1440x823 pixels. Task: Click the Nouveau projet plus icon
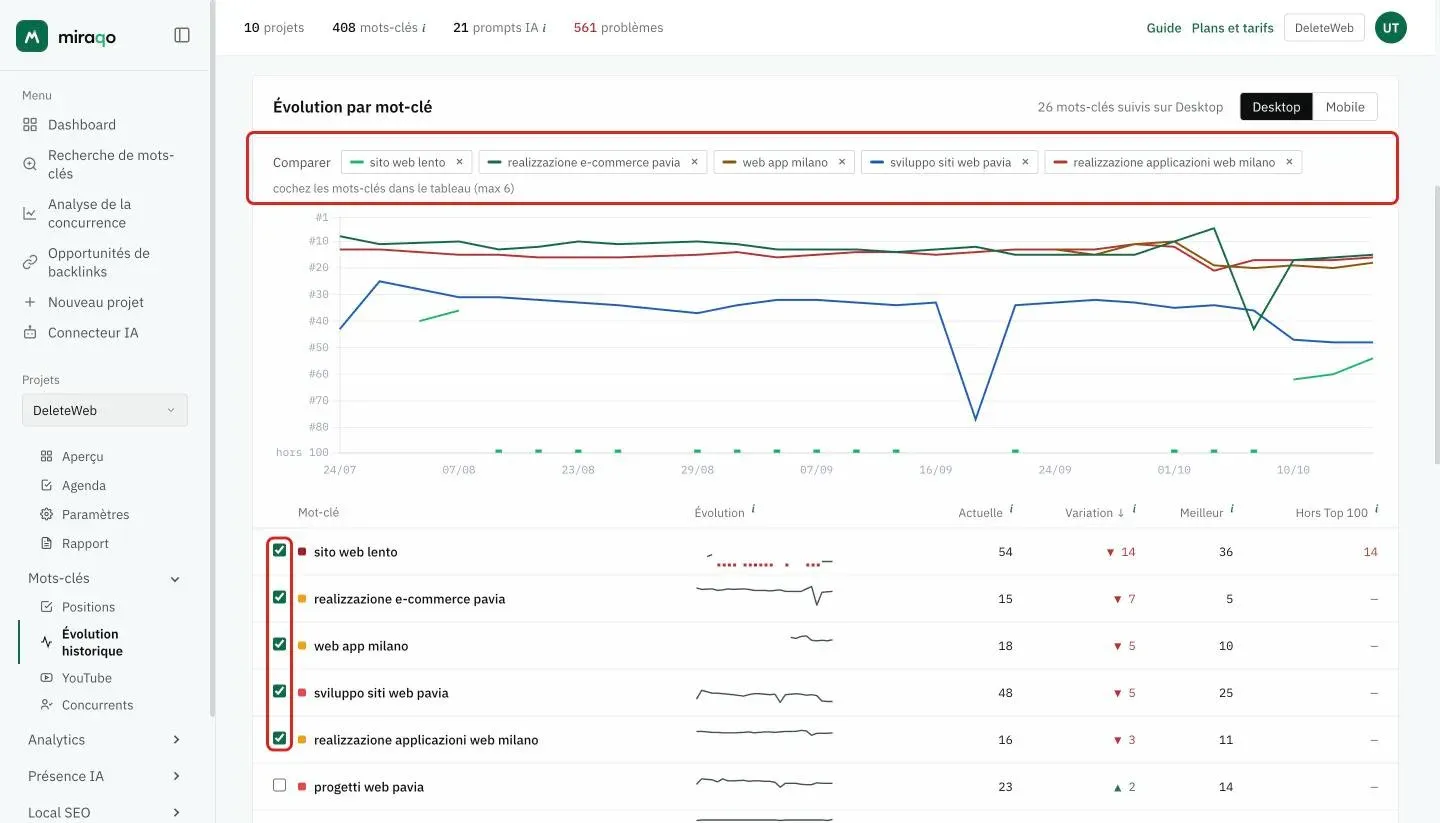[30, 302]
